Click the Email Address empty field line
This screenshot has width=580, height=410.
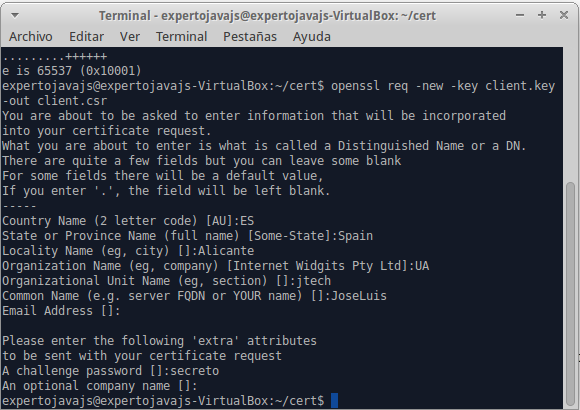pyautogui.click(x=61, y=311)
